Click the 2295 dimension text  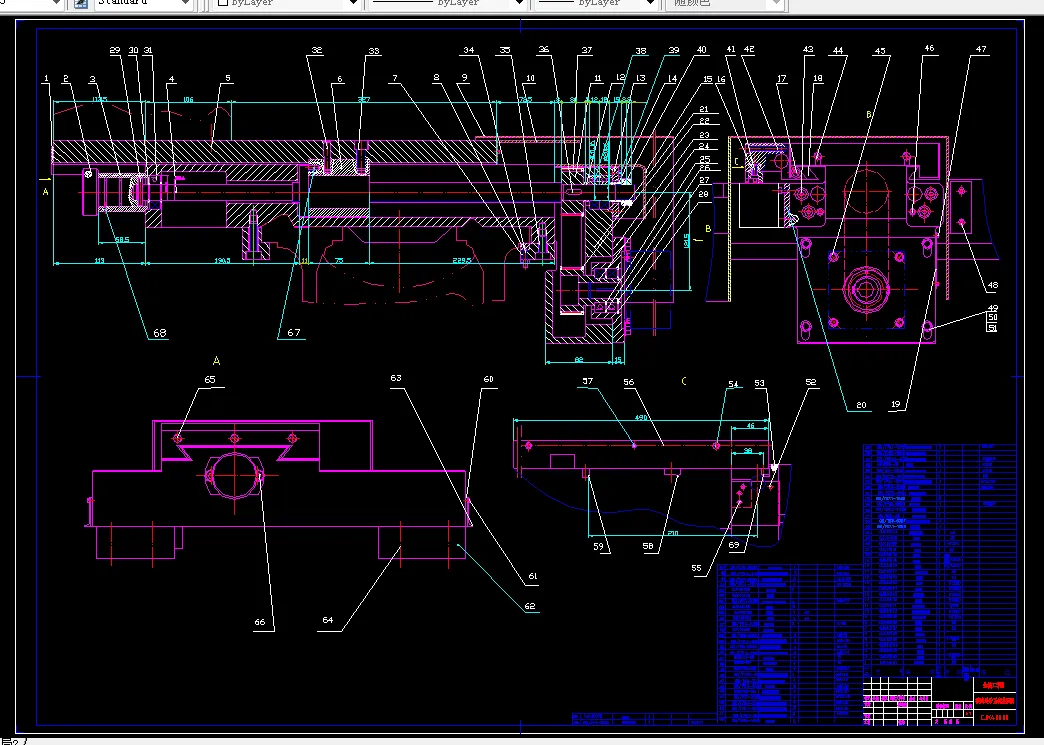coord(462,260)
